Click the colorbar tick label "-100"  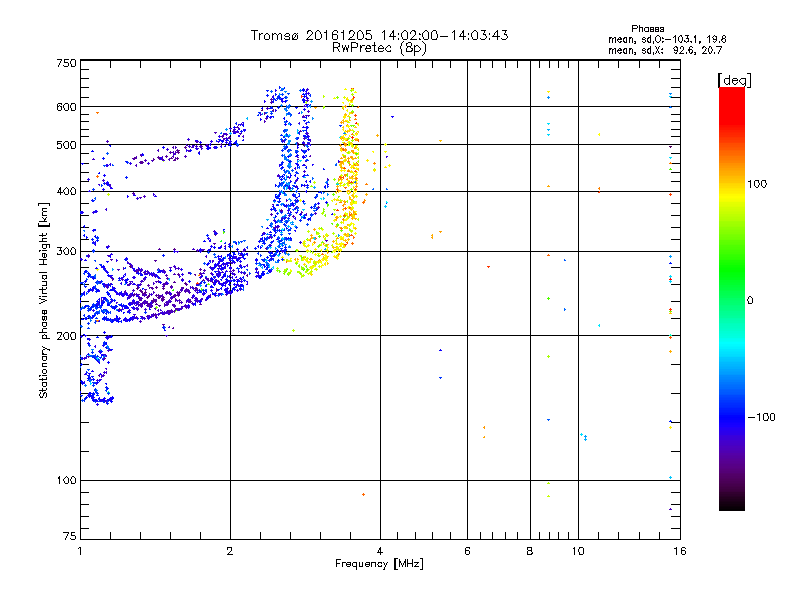(x=762, y=417)
